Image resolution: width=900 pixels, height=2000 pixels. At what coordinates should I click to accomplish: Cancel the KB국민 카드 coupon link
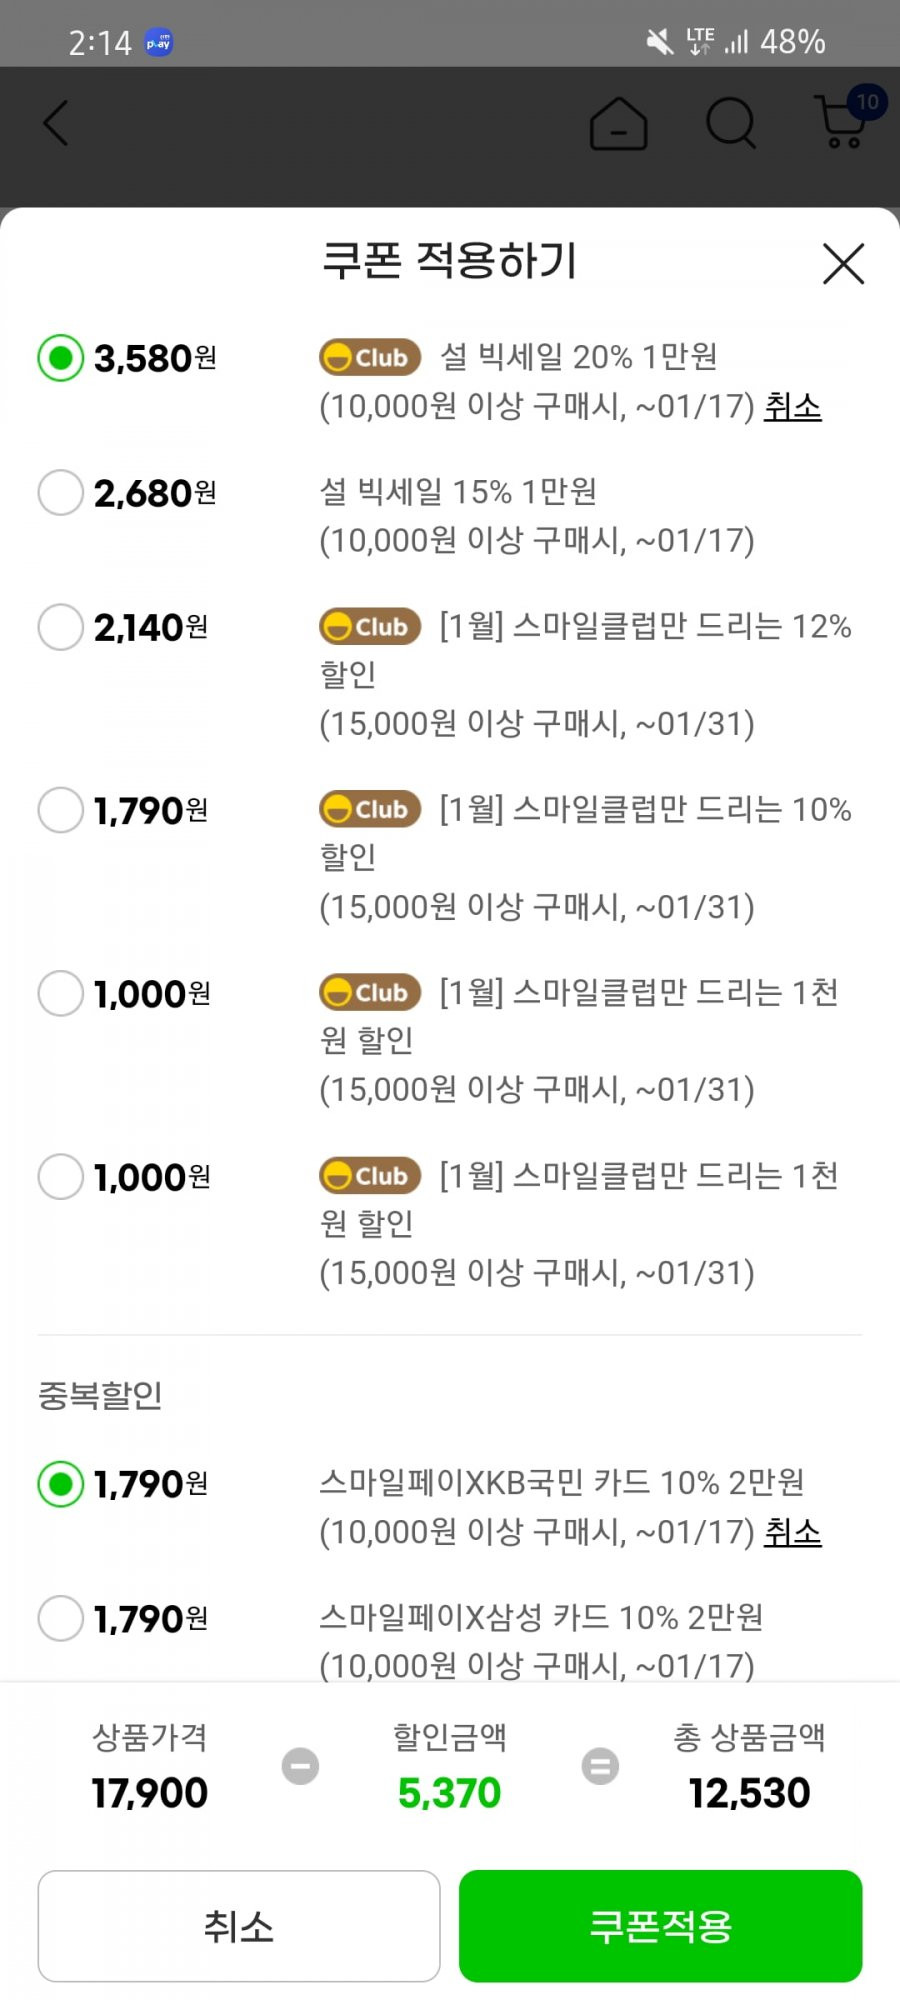(792, 1532)
